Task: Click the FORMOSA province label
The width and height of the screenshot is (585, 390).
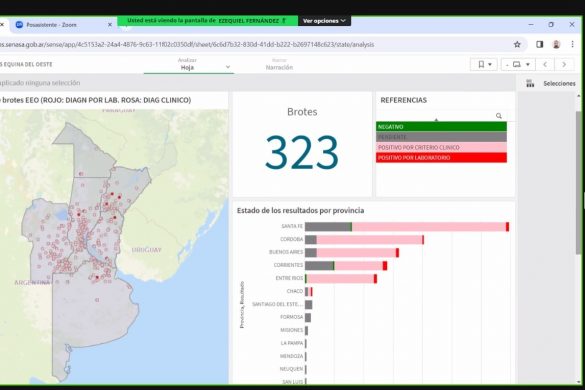Action: coord(292,317)
